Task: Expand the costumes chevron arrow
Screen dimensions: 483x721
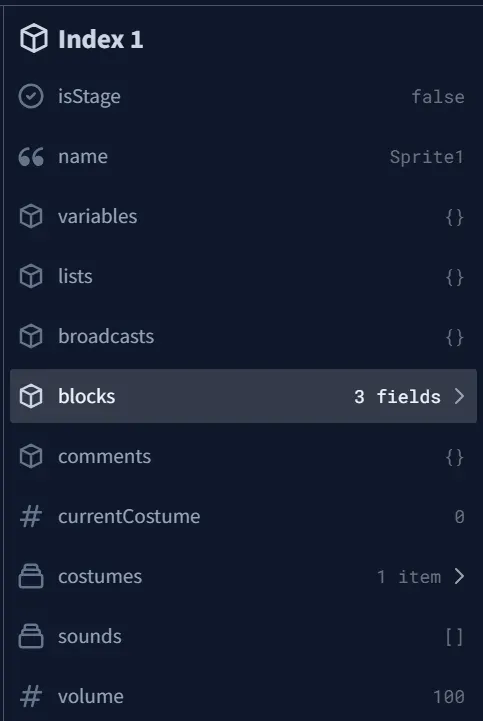Action: click(459, 576)
